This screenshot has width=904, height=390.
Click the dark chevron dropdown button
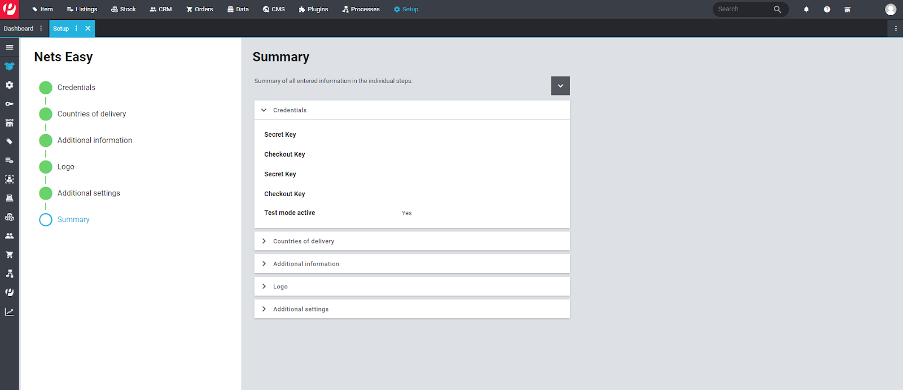[x=560, y=85]
